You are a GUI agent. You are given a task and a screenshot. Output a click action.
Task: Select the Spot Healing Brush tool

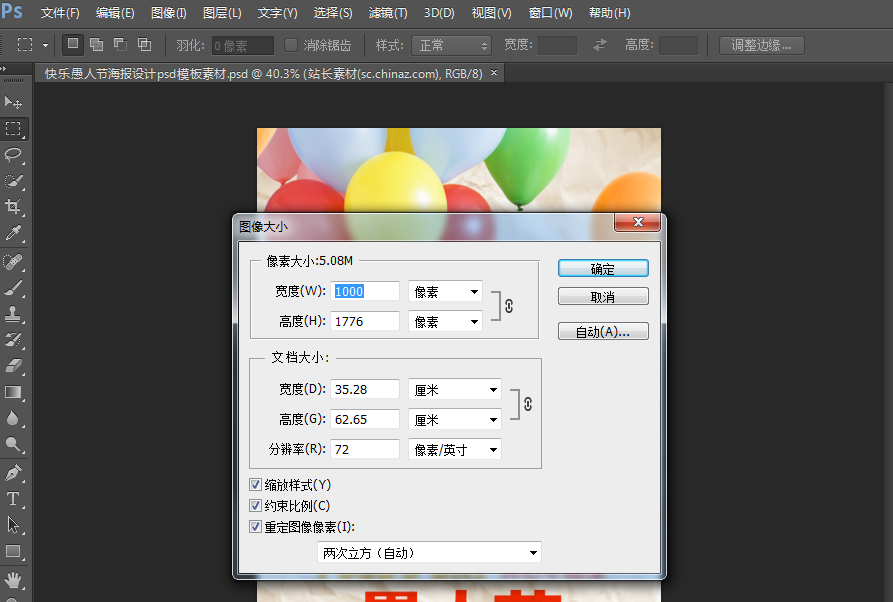coord(13,262)
